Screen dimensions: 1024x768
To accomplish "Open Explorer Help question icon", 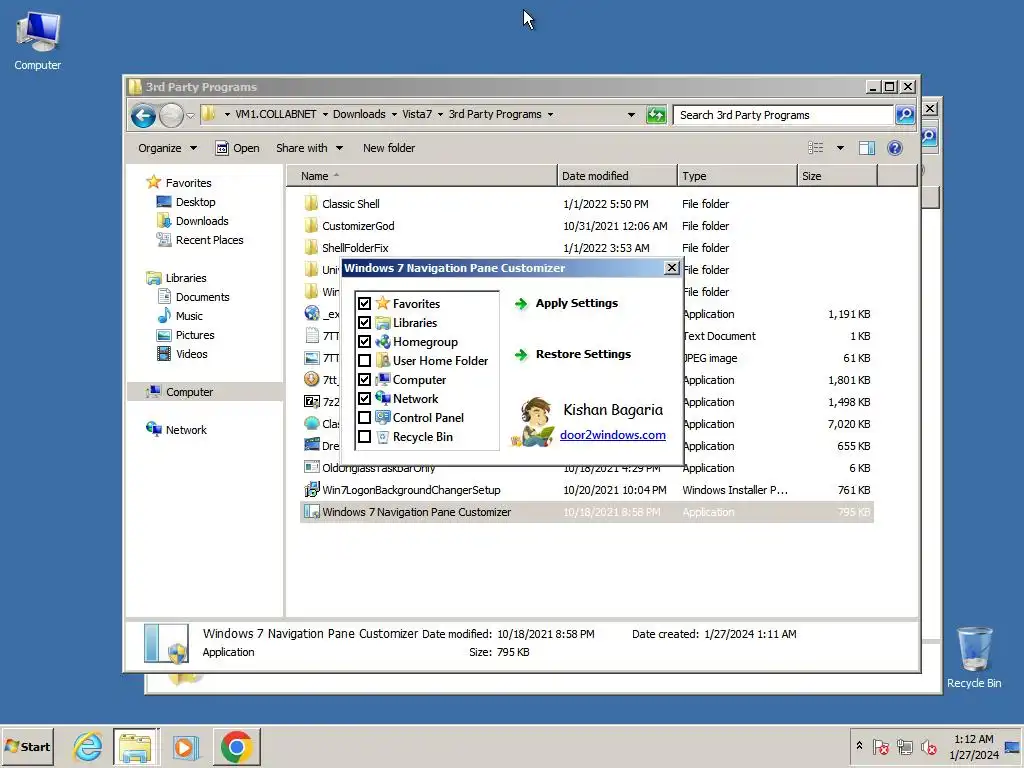I will click(895, 148).
